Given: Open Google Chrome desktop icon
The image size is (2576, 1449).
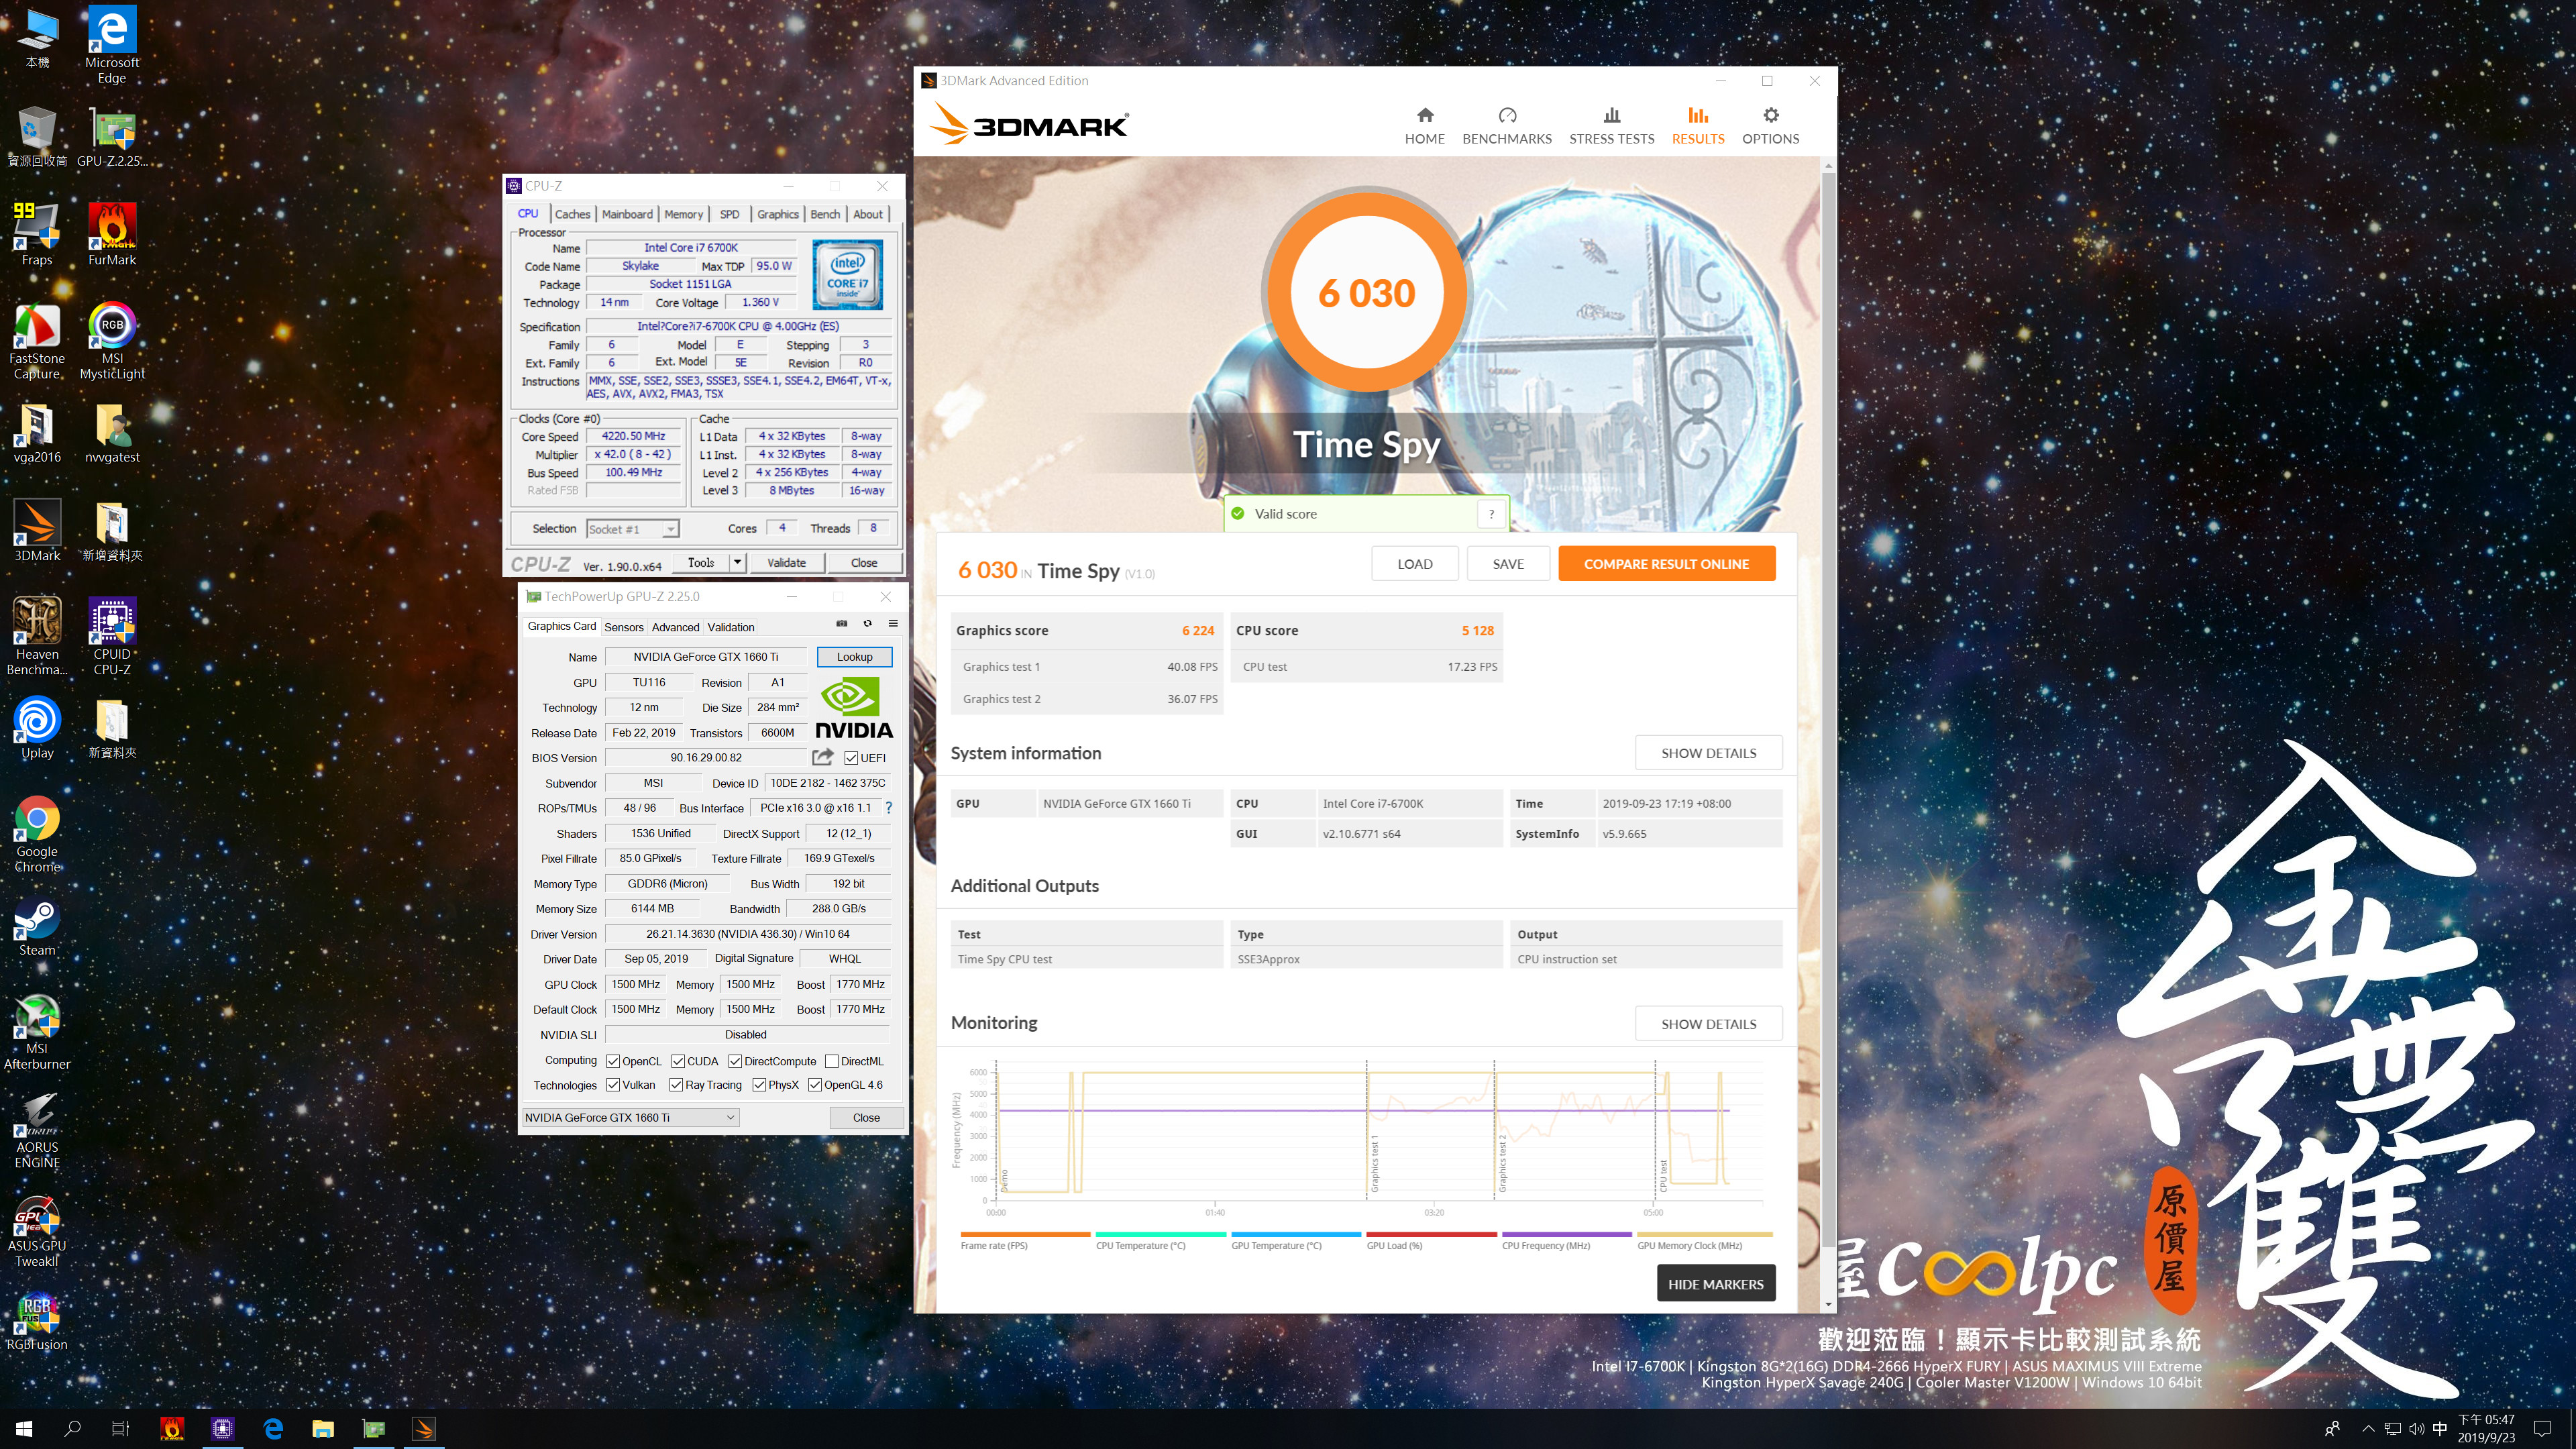Looking at the screenshot, I should (x=37, y=833).
